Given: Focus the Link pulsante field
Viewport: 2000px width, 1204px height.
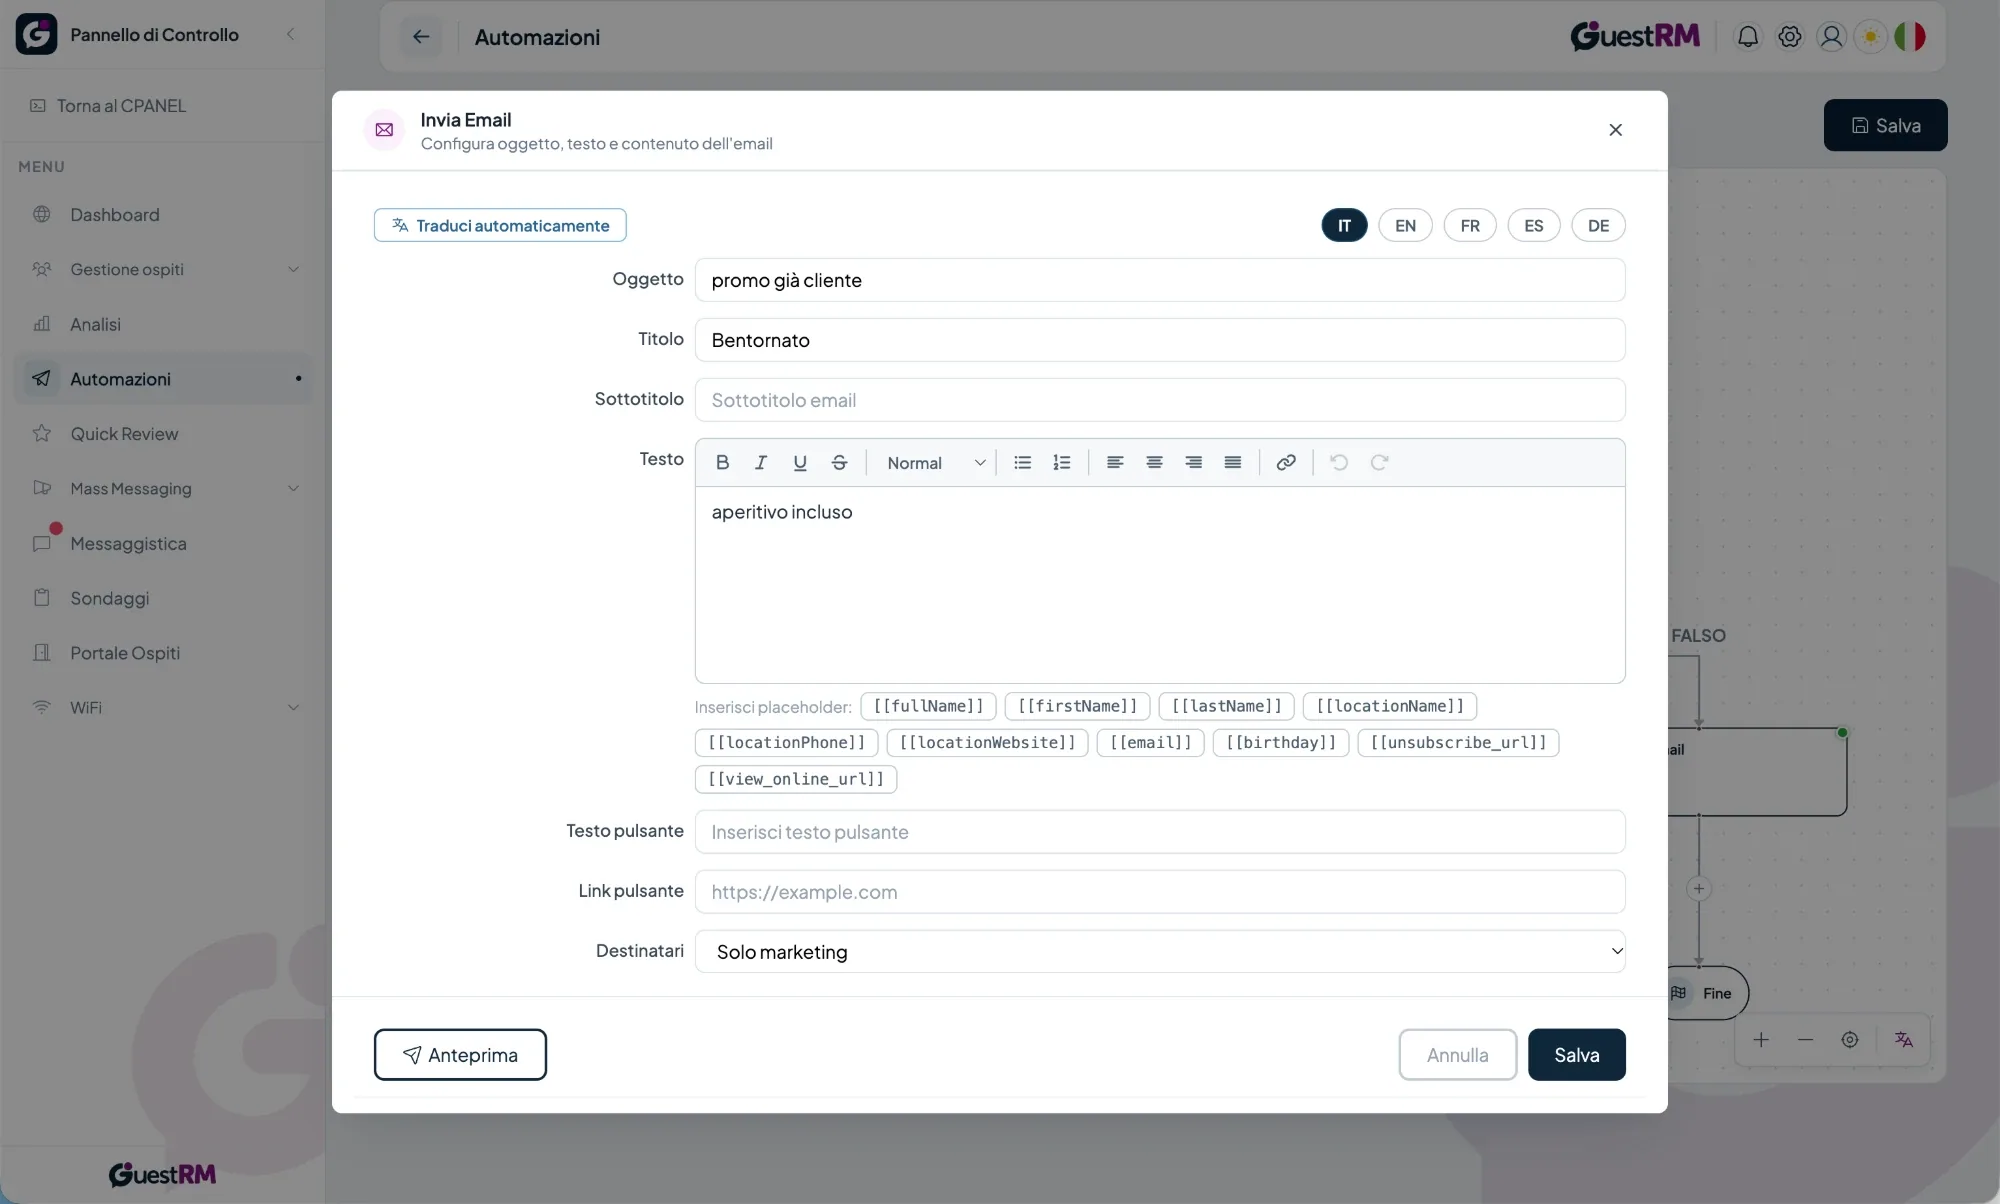Looking at the screenshot, I should click(1160, 892).
